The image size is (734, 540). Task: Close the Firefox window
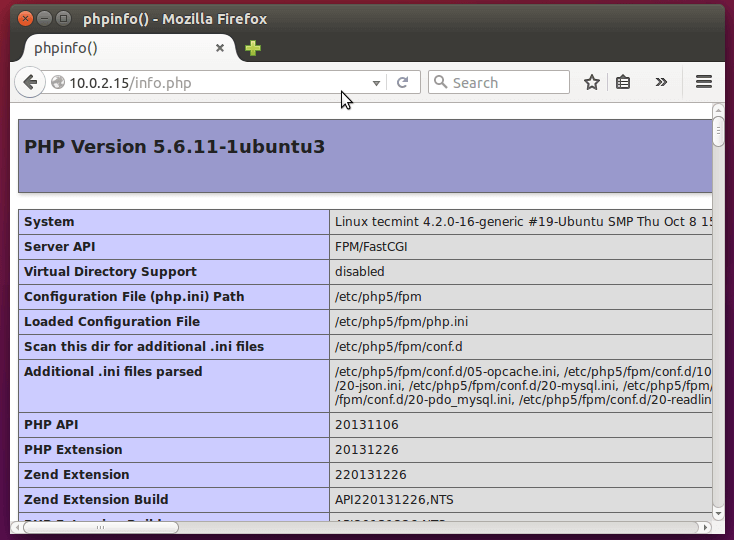24,18
